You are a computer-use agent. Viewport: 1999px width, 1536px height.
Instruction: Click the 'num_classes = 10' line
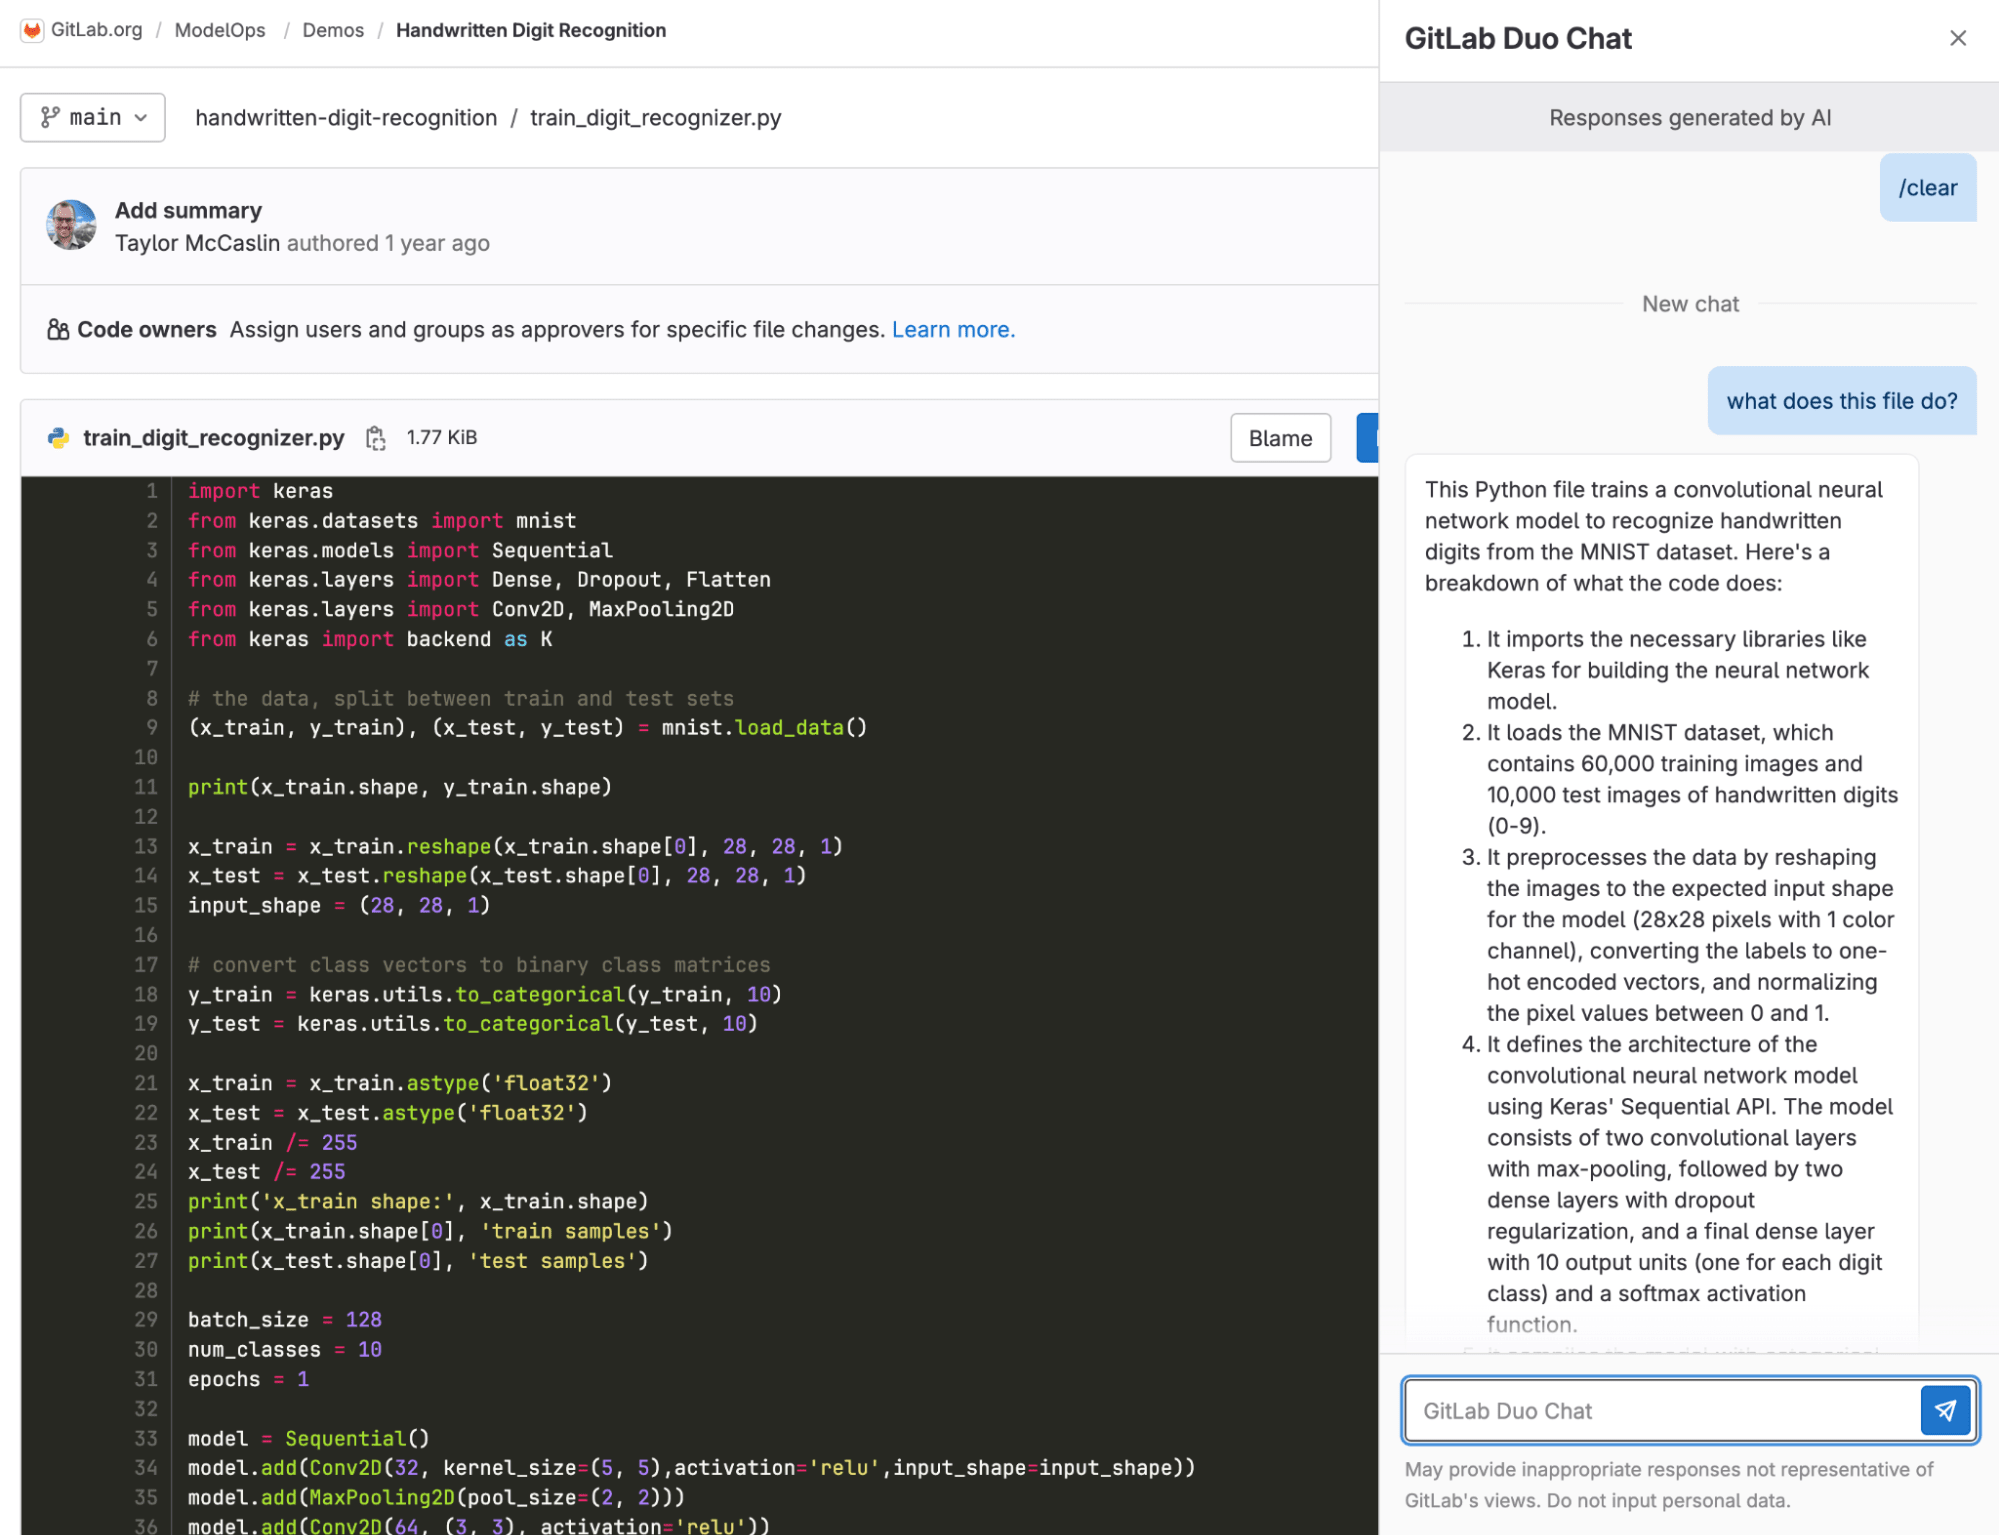tap(285, 1349)
